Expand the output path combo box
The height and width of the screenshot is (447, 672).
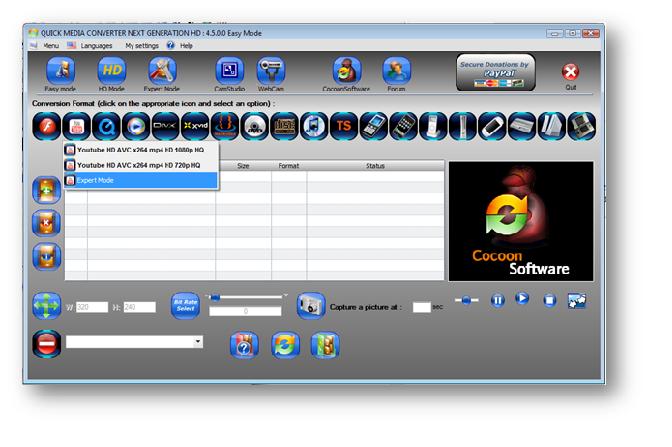pos(198,342)
